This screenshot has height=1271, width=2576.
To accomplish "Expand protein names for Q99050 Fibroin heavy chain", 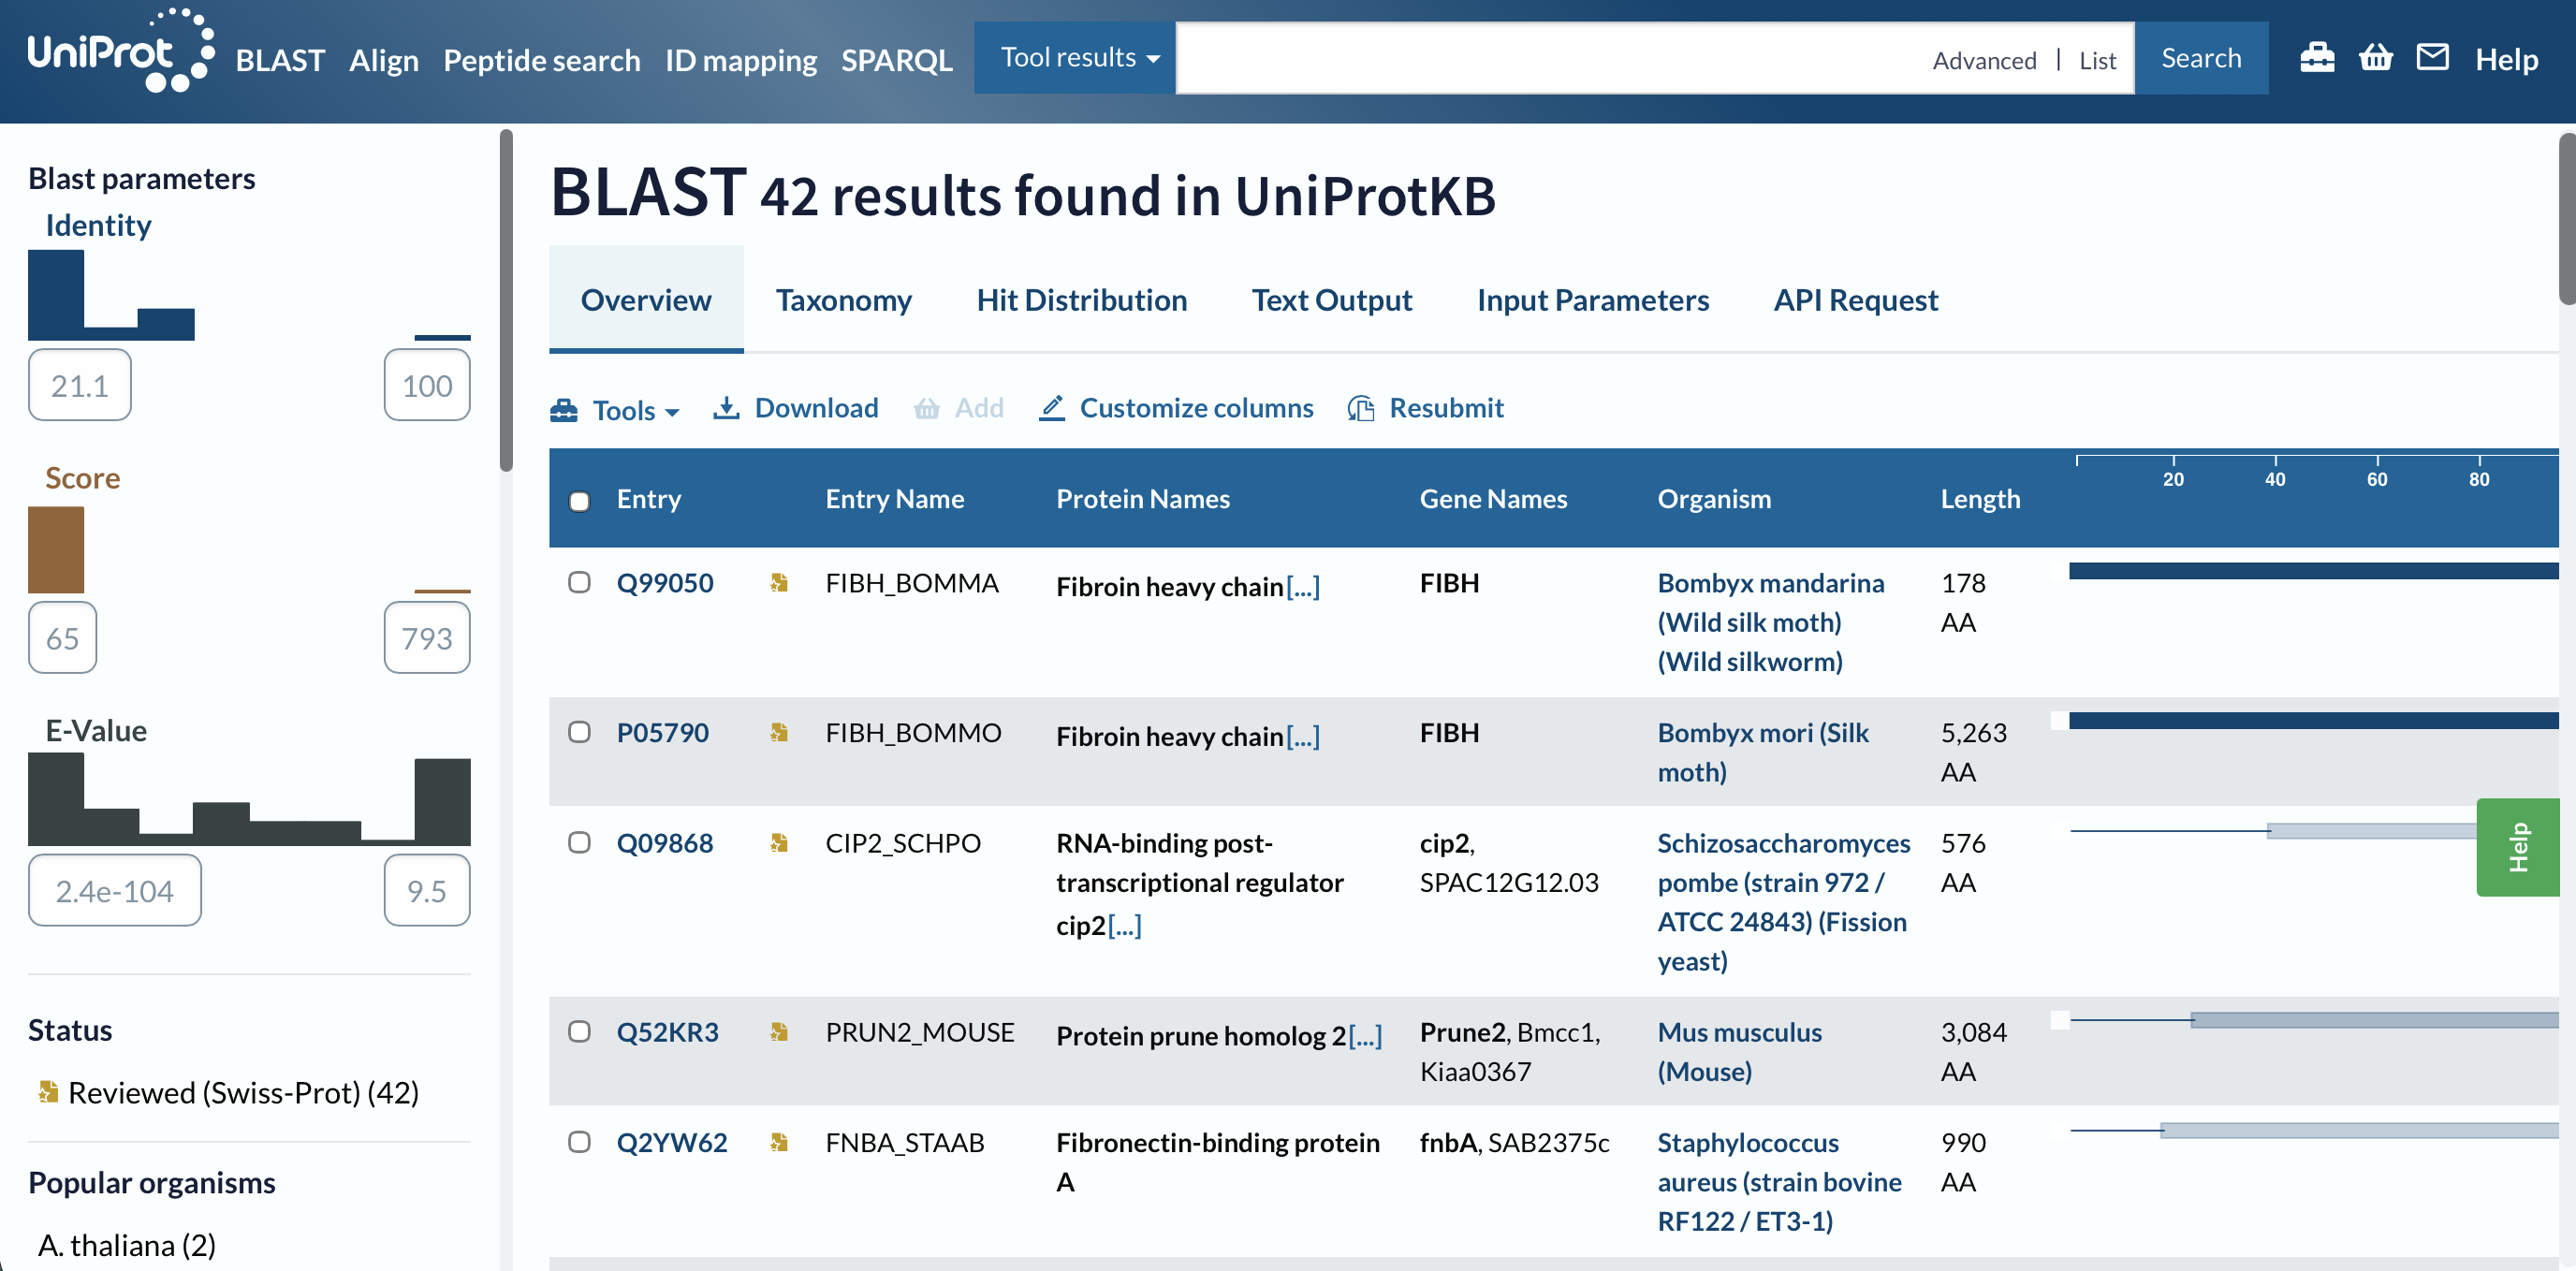I will (x=1303, y=586).
